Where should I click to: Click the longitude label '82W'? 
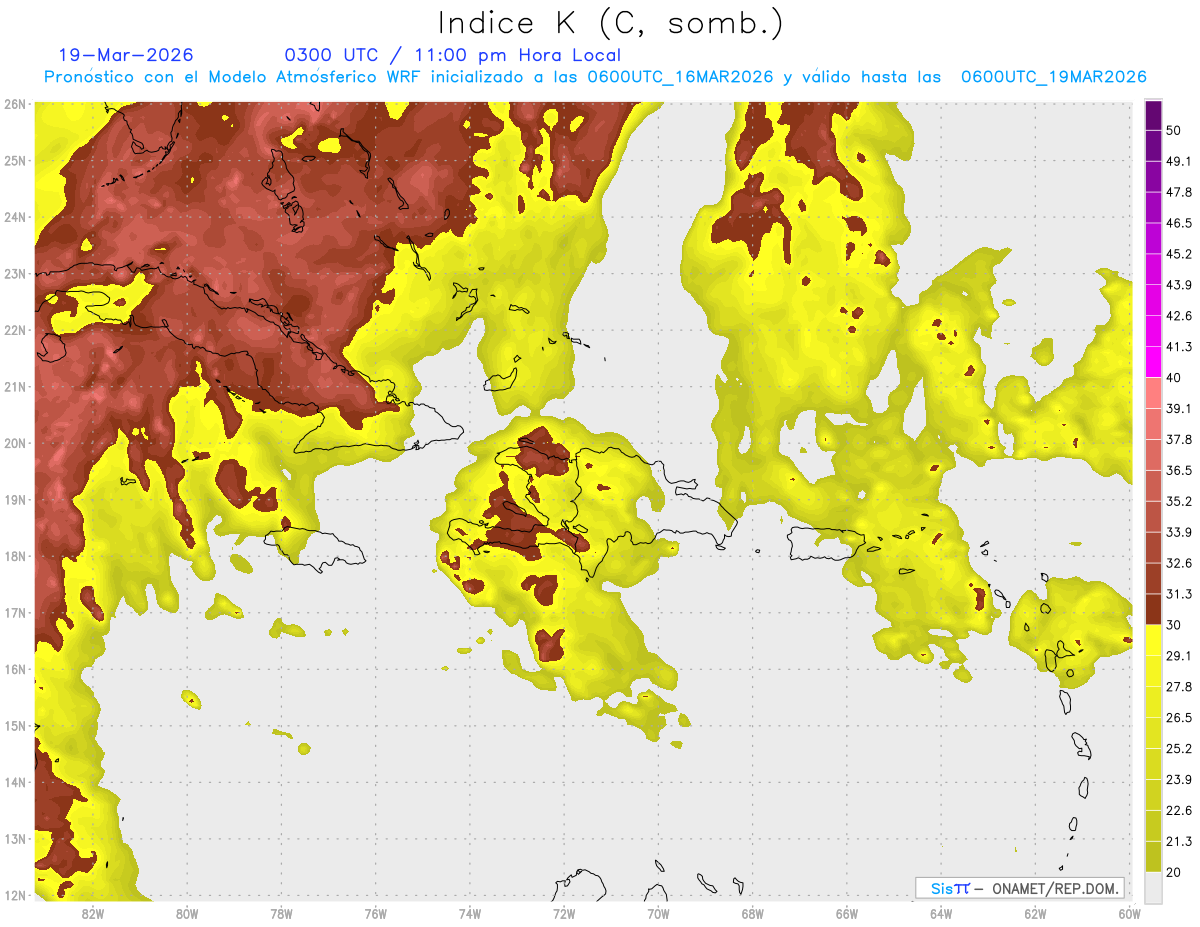[x=92, y=913]
